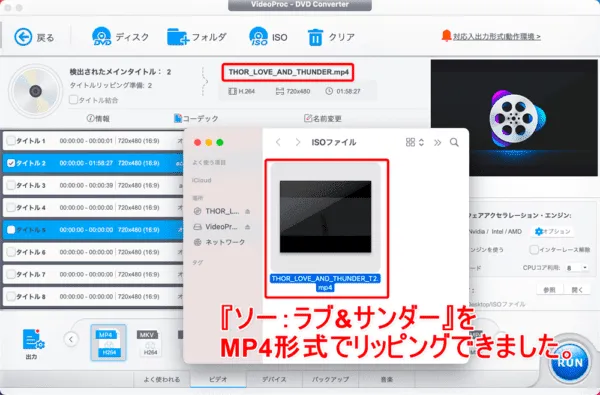Go back with the 戻る arrow

click(23, 37)
